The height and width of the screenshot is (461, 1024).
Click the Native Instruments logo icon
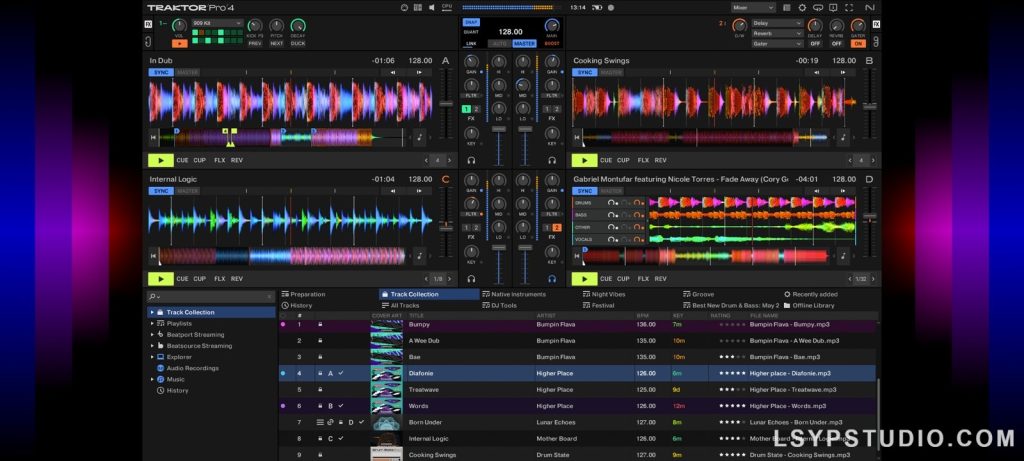click(x=869, y=8)
